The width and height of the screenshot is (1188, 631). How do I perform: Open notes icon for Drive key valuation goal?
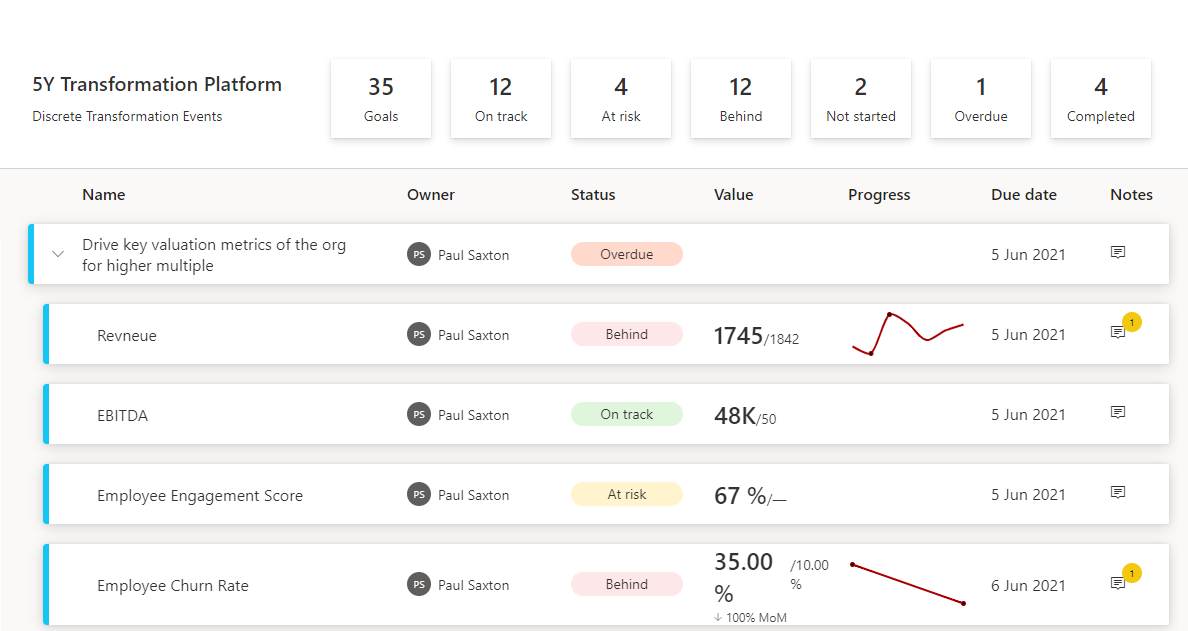(x=1118, y=253)
